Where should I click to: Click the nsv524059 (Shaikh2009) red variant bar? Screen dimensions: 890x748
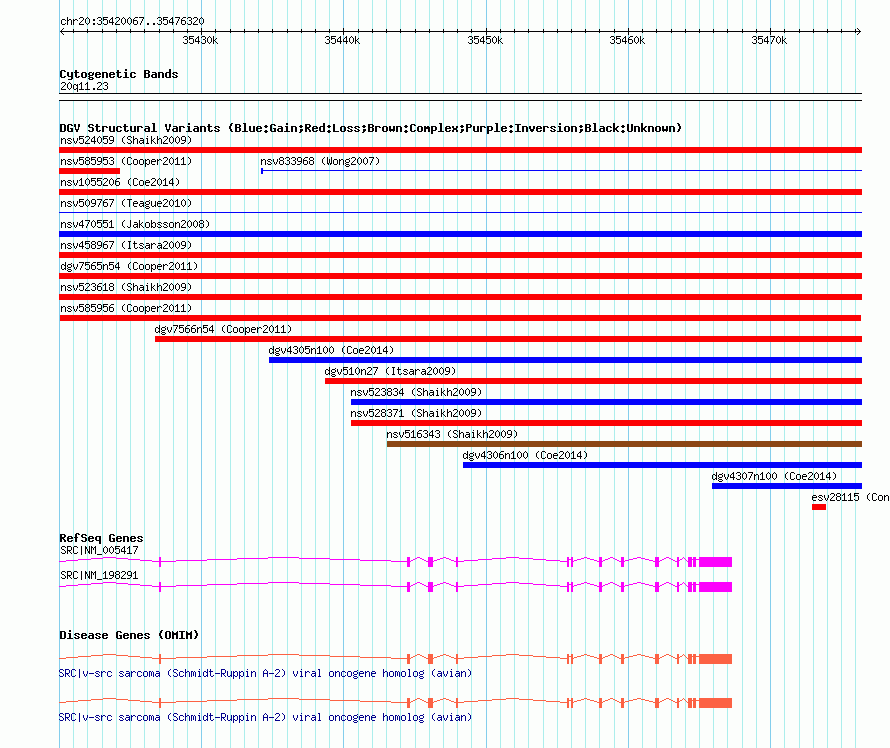coord(460,150)
